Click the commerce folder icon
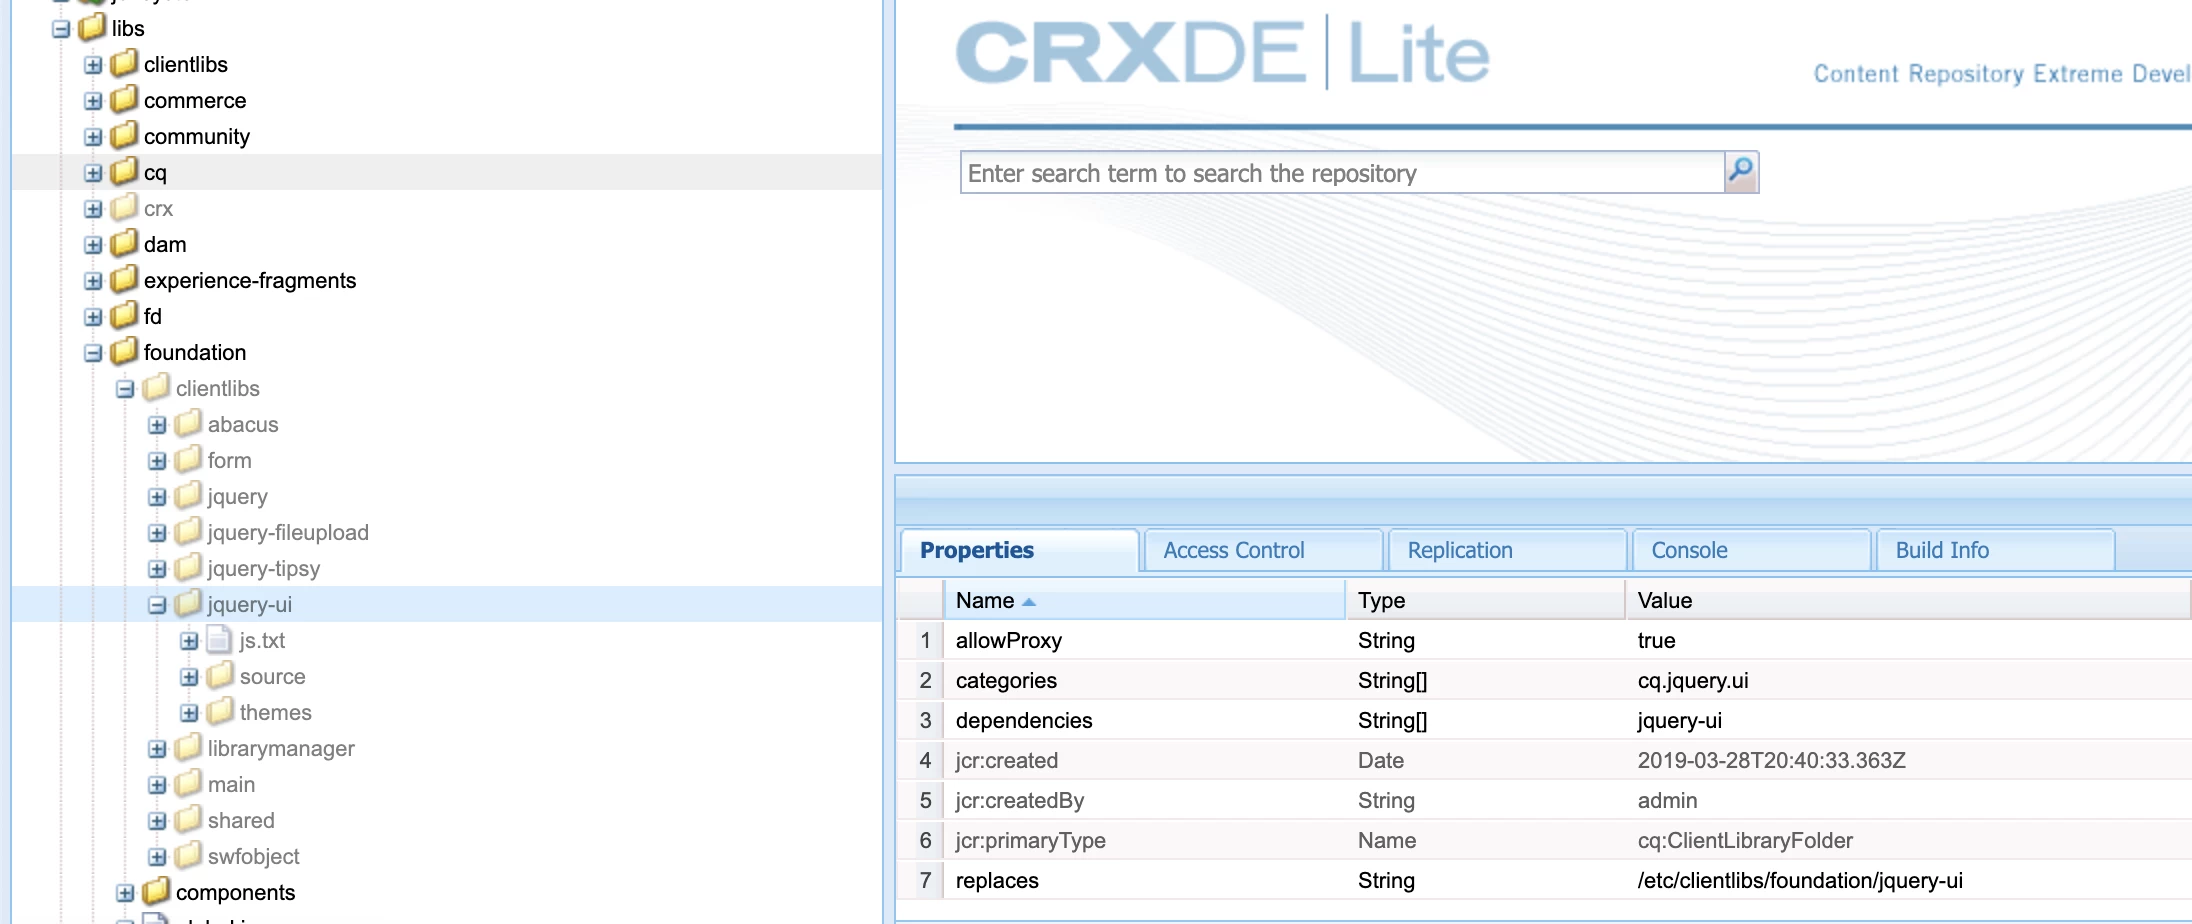This screenshot has height=924, width=2192. 124,99
